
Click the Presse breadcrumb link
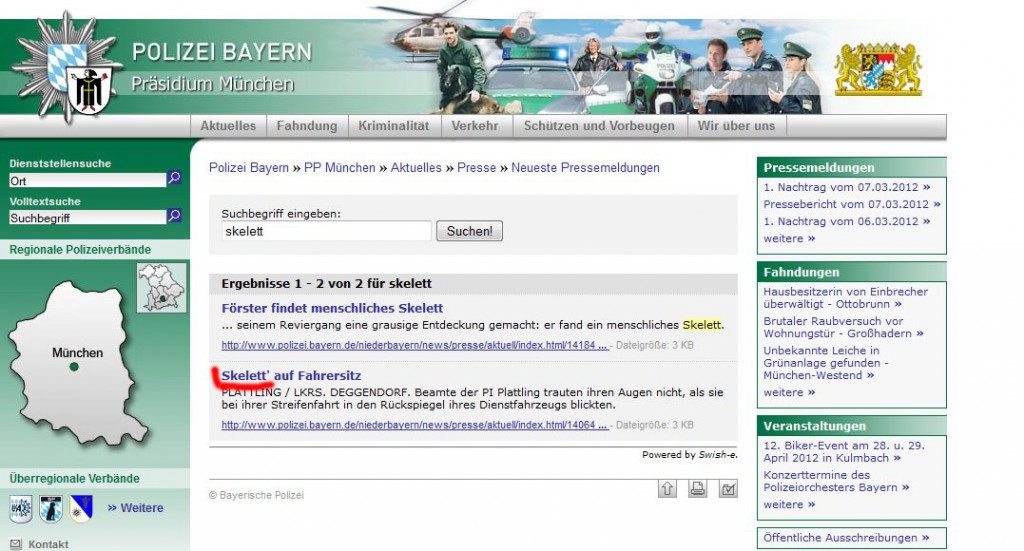(477, 168)
